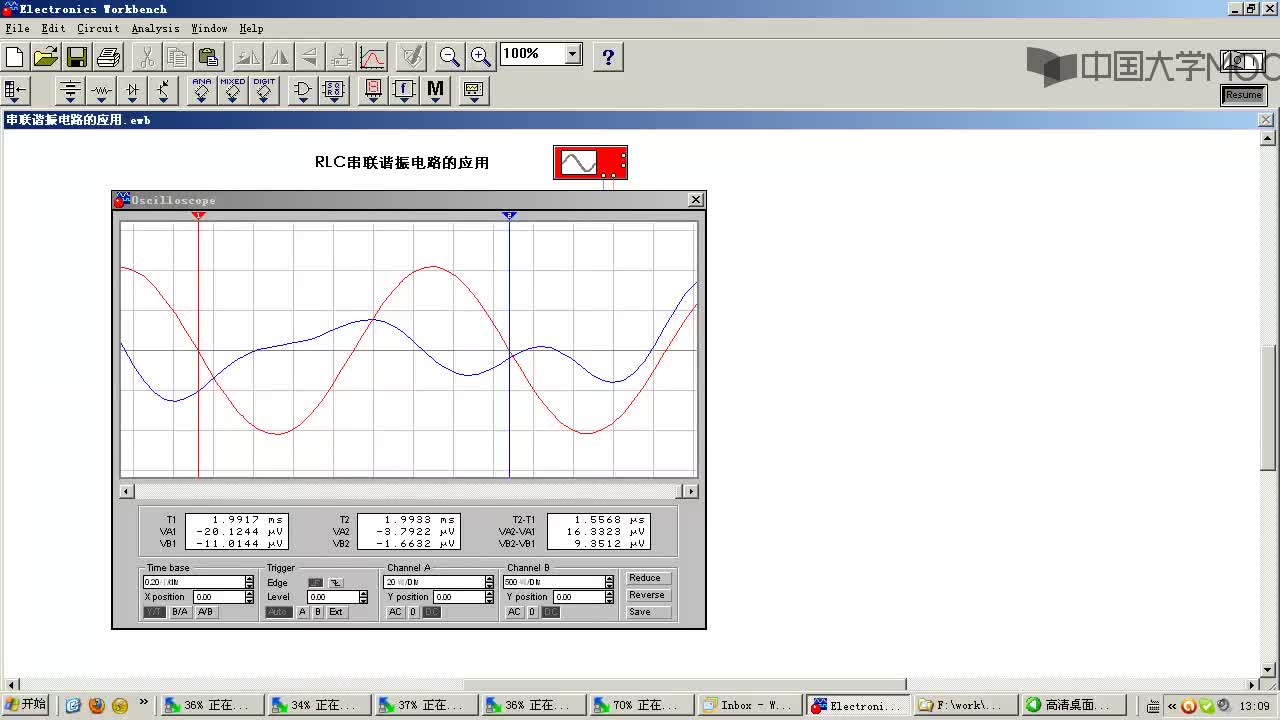Image resolution: width=1280 pixels, height=720 pixels.
Task: Expand the zoom percentage dropdown
Action: click(x=573, y=54)
